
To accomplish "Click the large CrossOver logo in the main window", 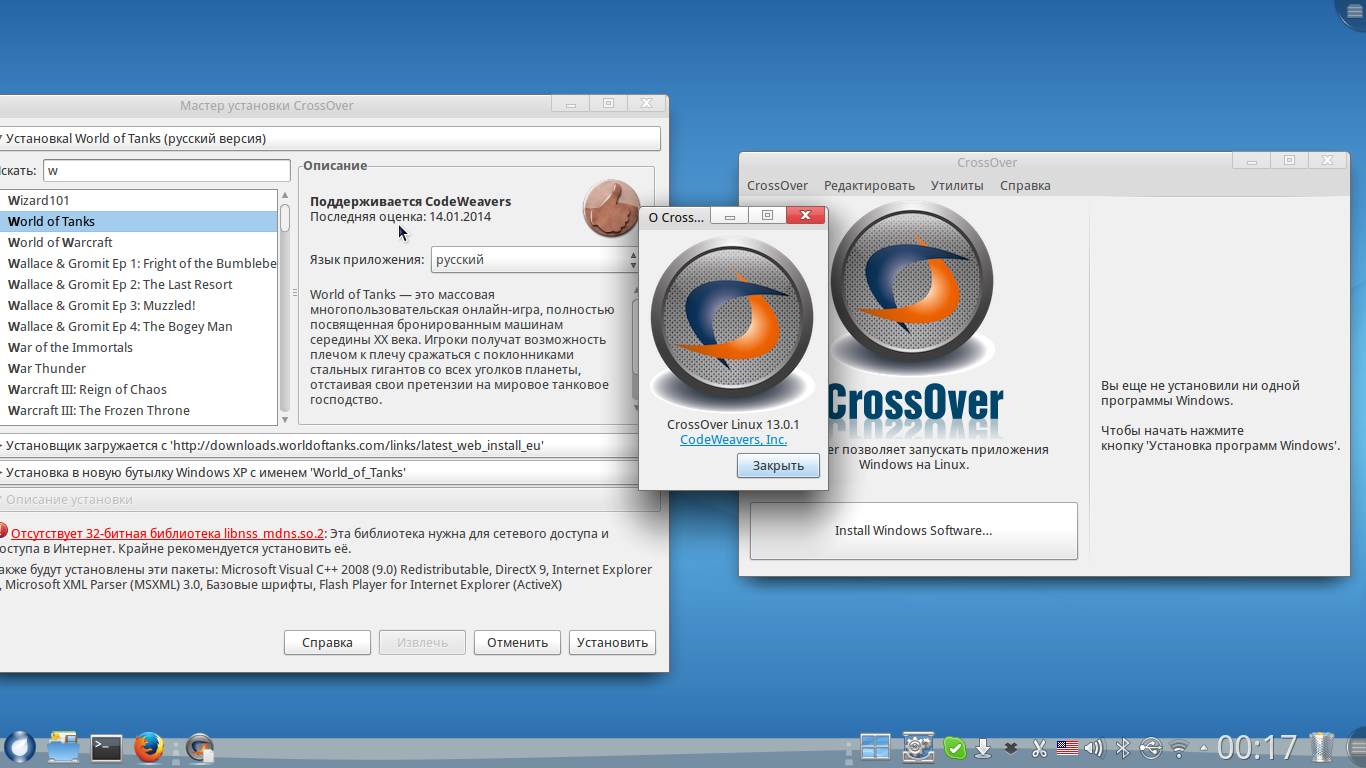I will pos(911,290).
